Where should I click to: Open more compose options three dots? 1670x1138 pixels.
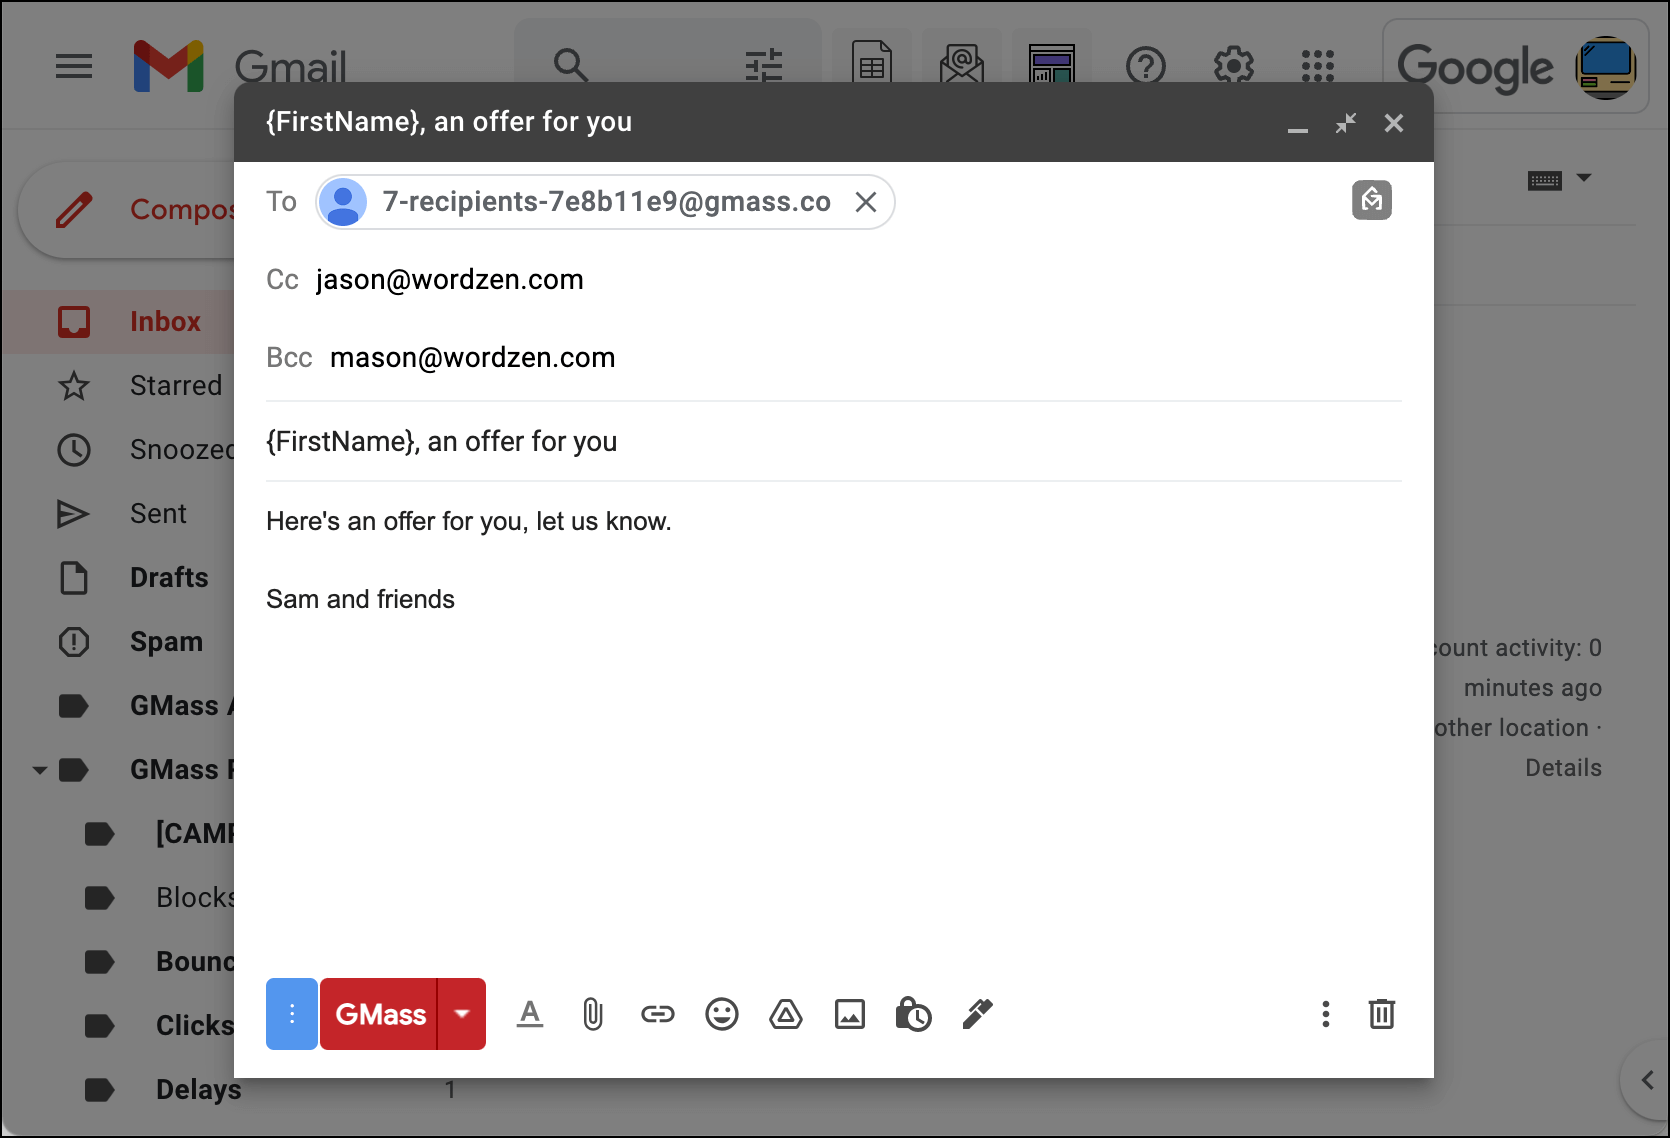click(x=1326, y=1014)
